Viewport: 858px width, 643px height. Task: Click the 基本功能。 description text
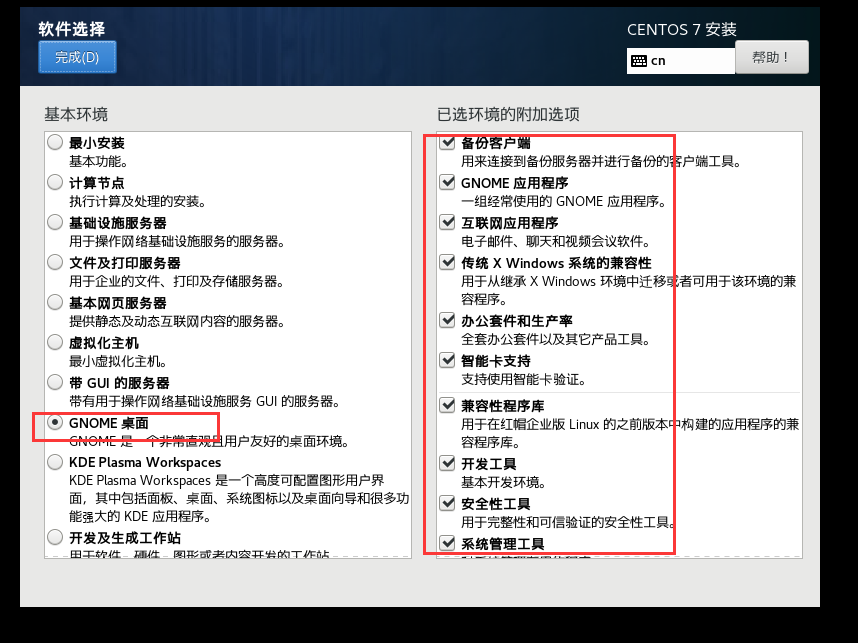98,161
